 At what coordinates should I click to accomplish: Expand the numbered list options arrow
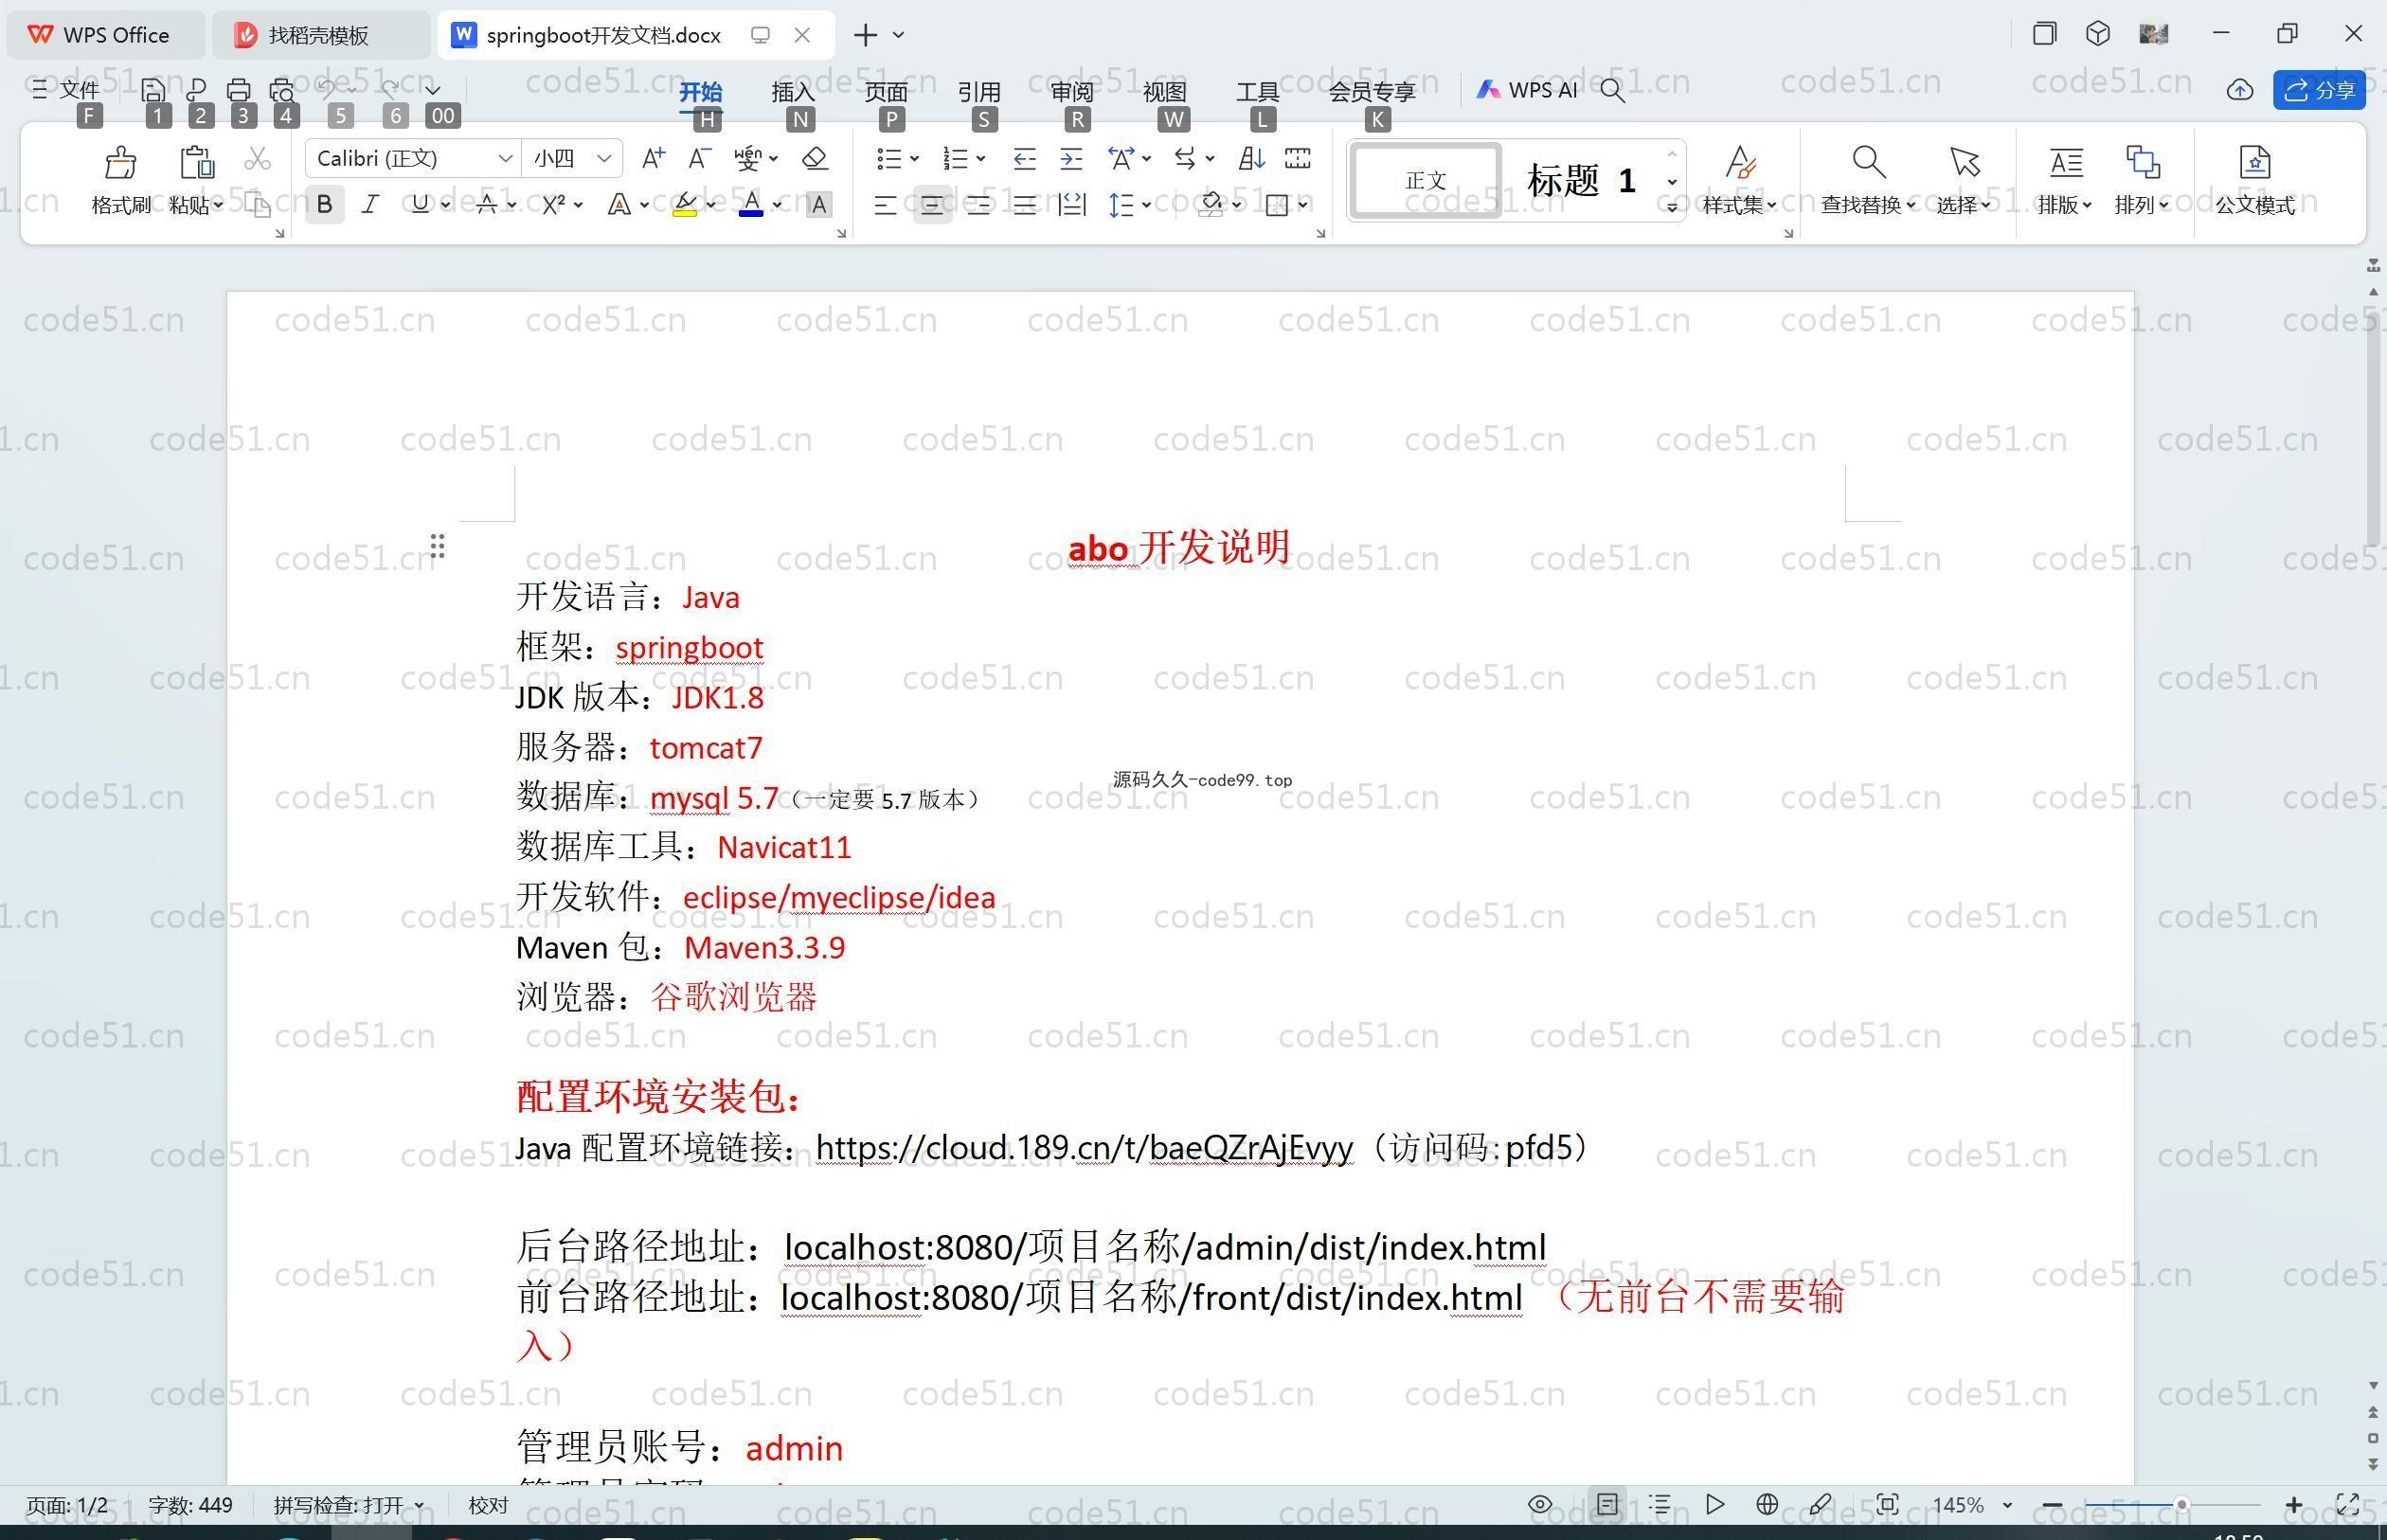coord(981,158)
